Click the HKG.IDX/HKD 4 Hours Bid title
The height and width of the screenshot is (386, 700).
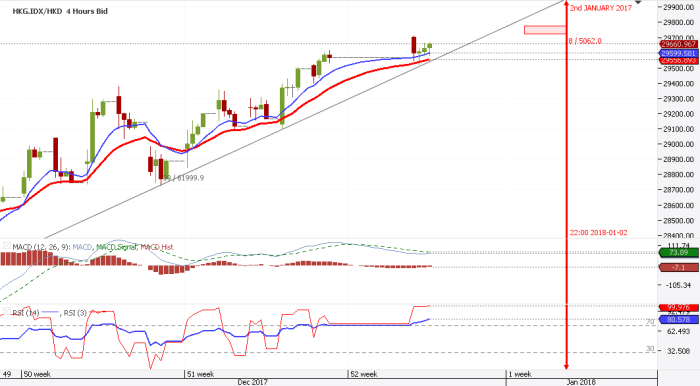click(x=60, y=11)
